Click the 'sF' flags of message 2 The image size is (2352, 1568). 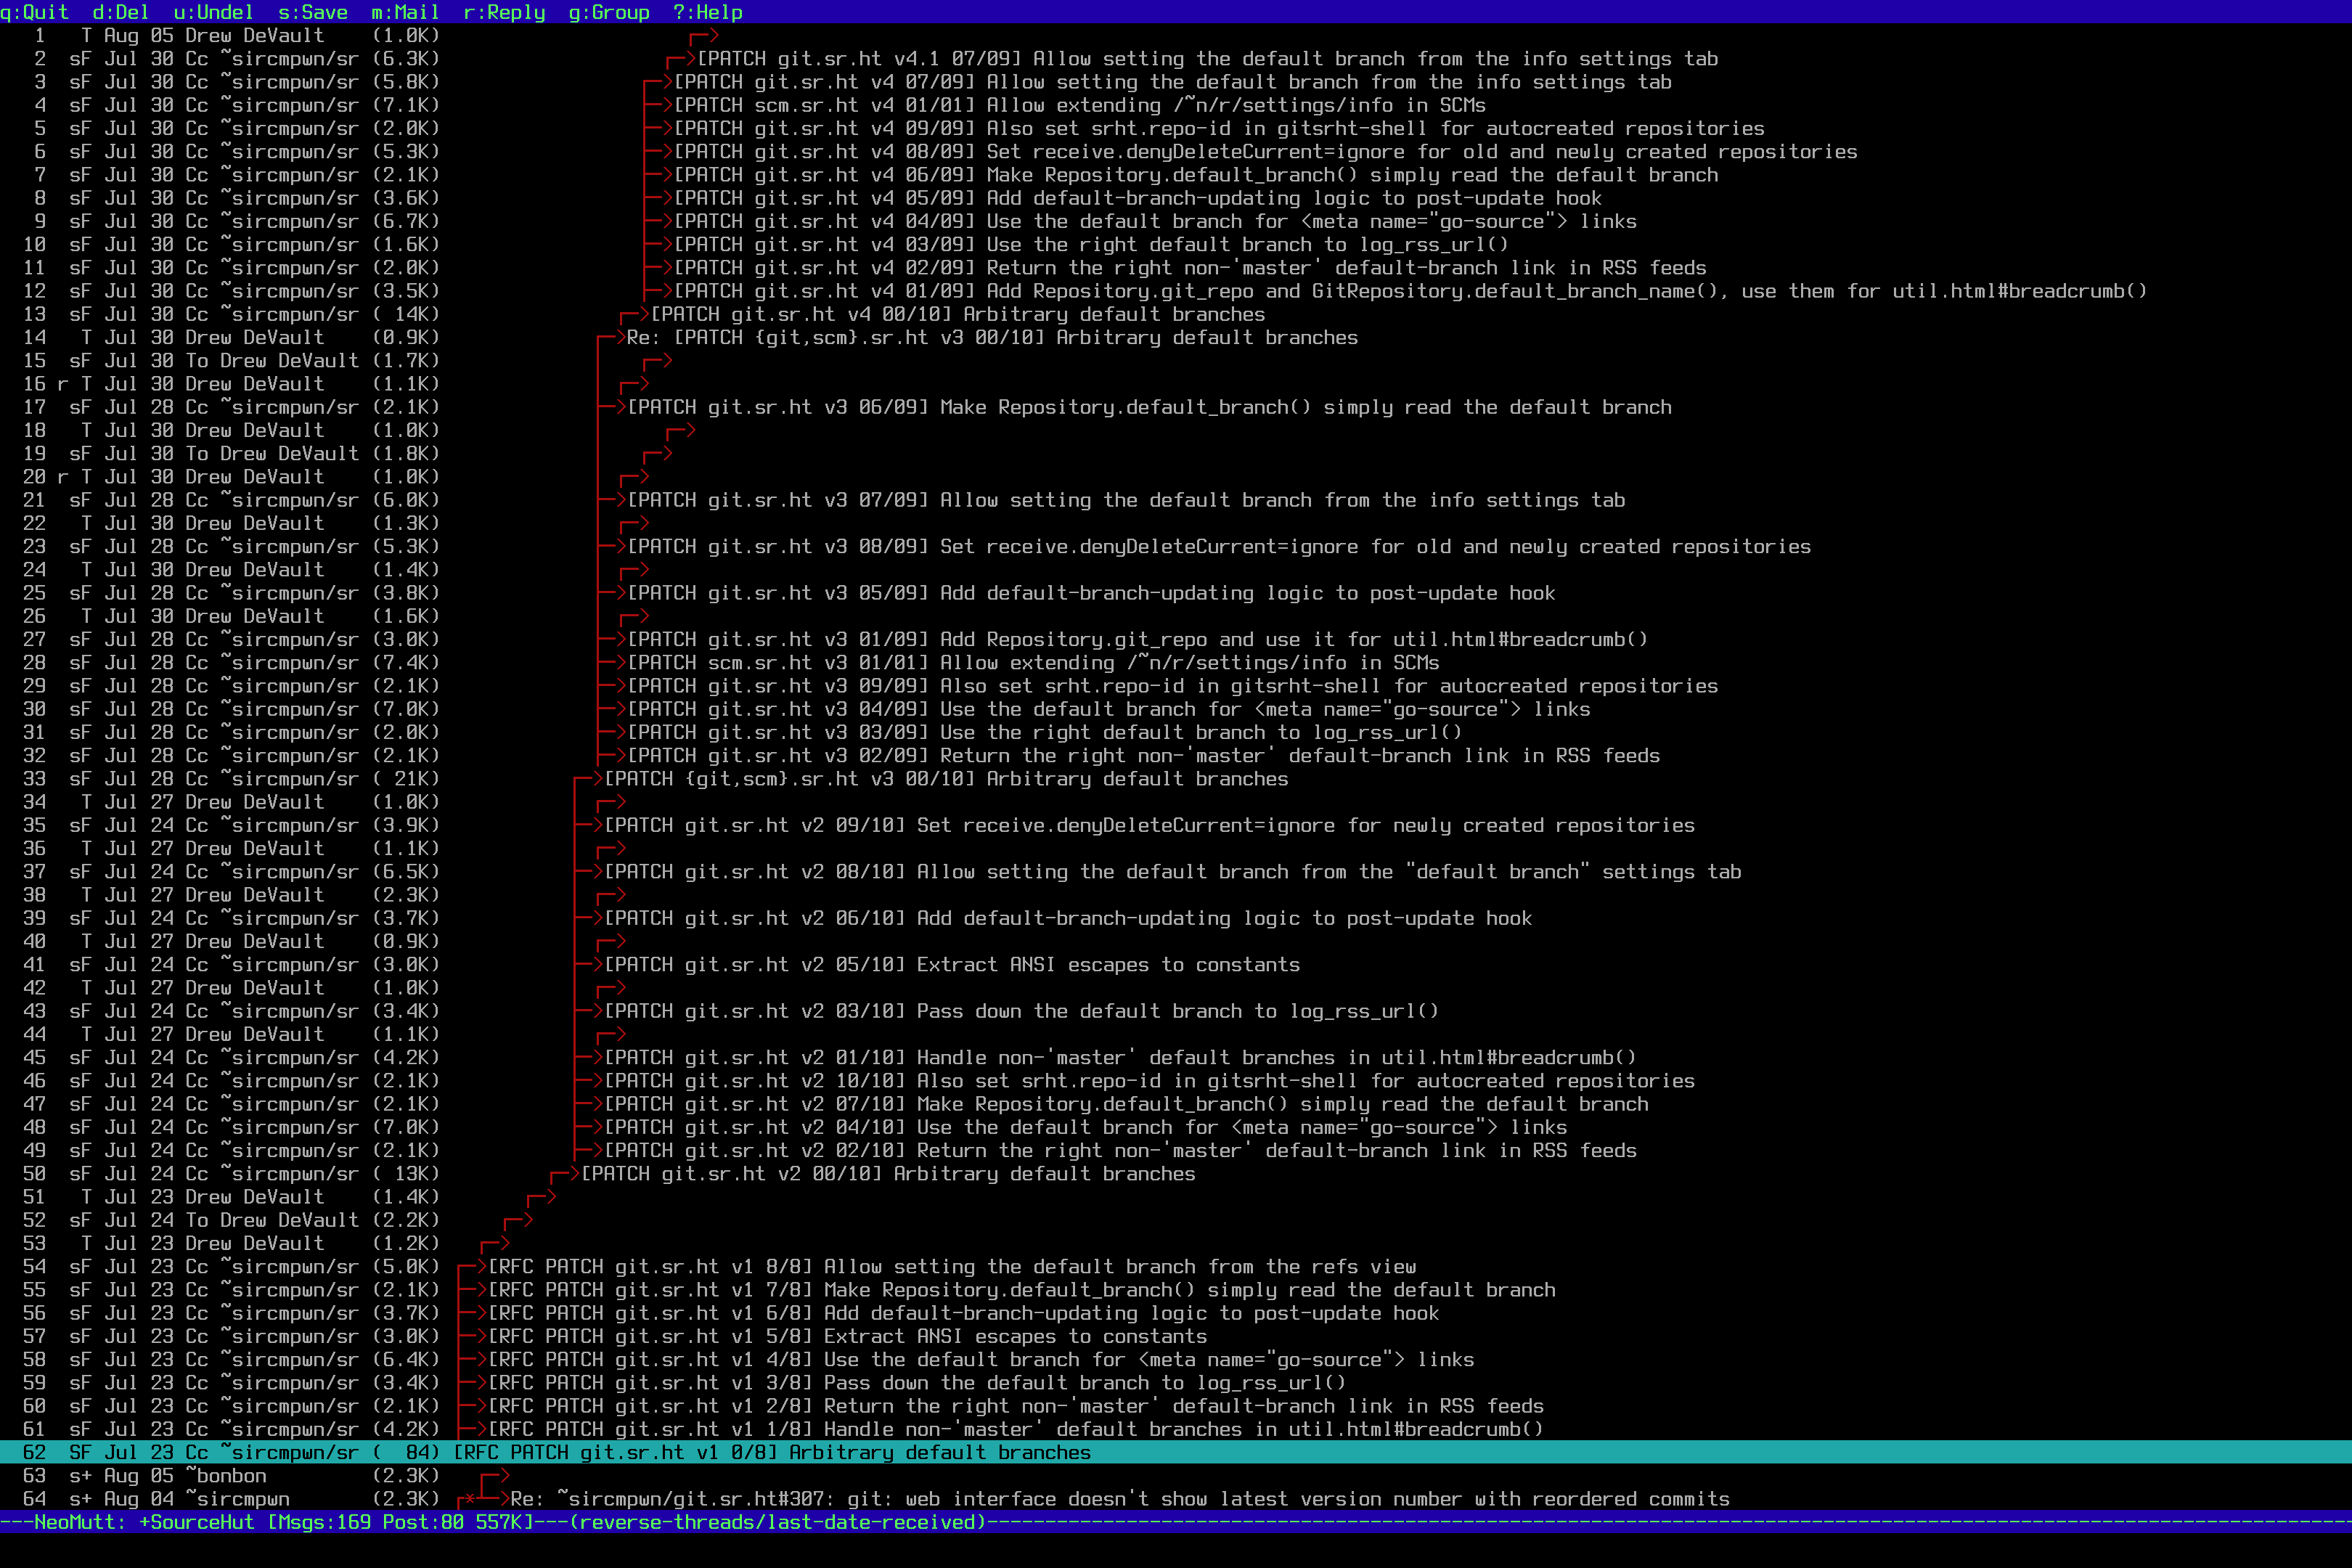tap(80, 59)
